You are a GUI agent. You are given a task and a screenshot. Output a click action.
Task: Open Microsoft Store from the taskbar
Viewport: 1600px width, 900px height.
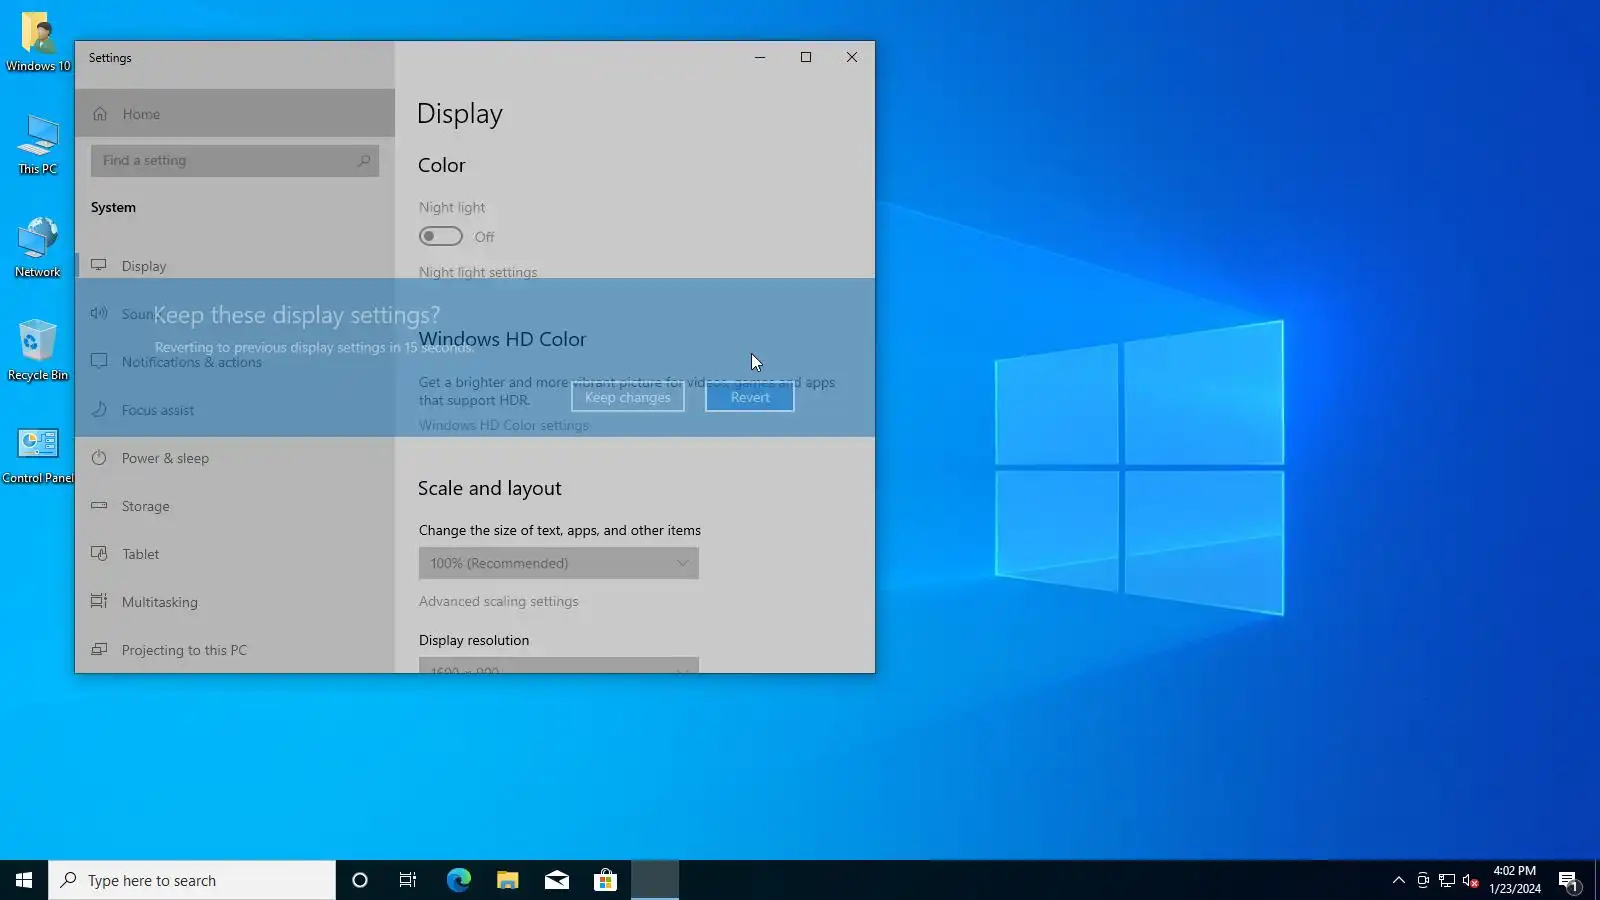click(x=605, y=880)
